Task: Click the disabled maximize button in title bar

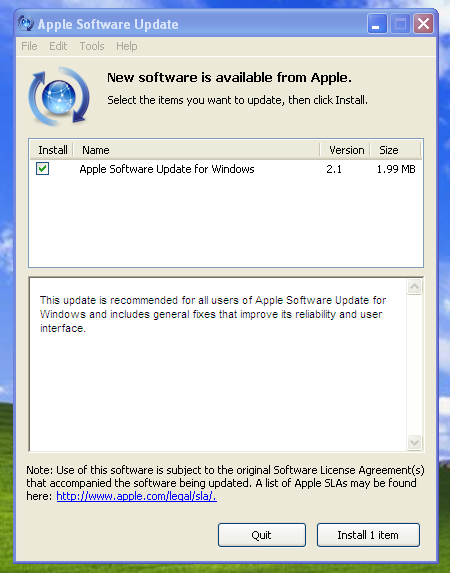Action: [x=400, y=24]
